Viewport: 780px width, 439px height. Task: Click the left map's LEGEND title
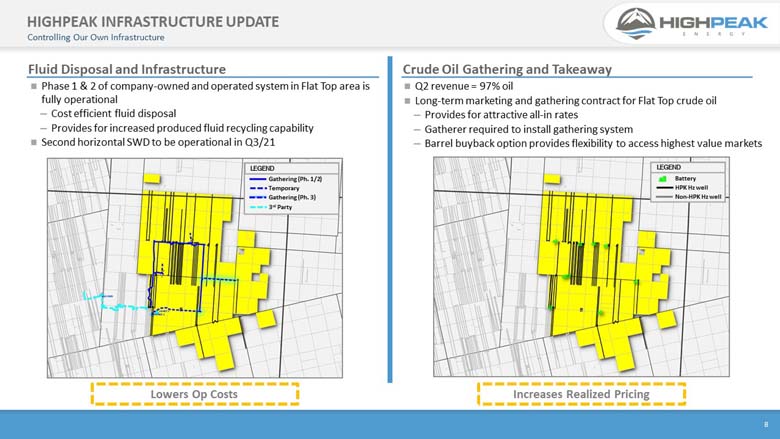pyautogui.click(x=262, y=169)
